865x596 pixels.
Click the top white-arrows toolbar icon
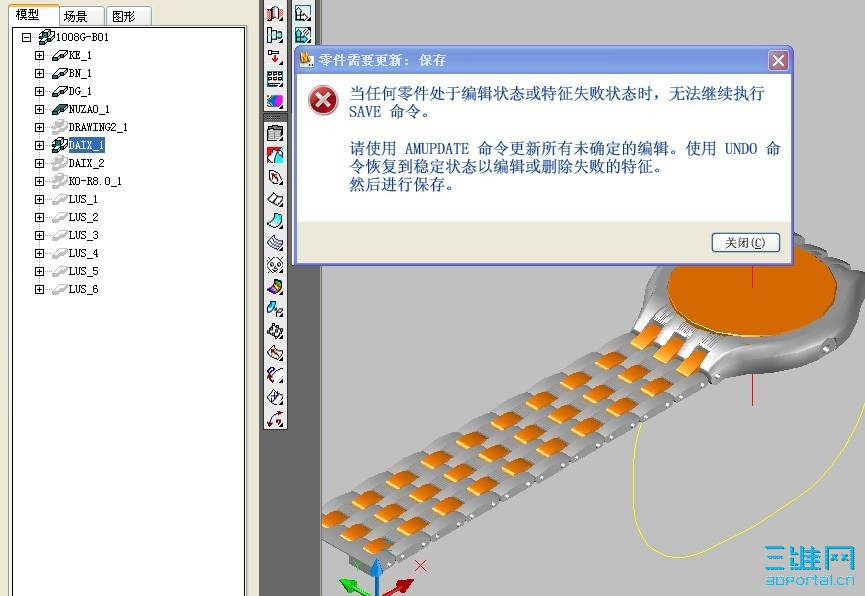pos(303,13)
